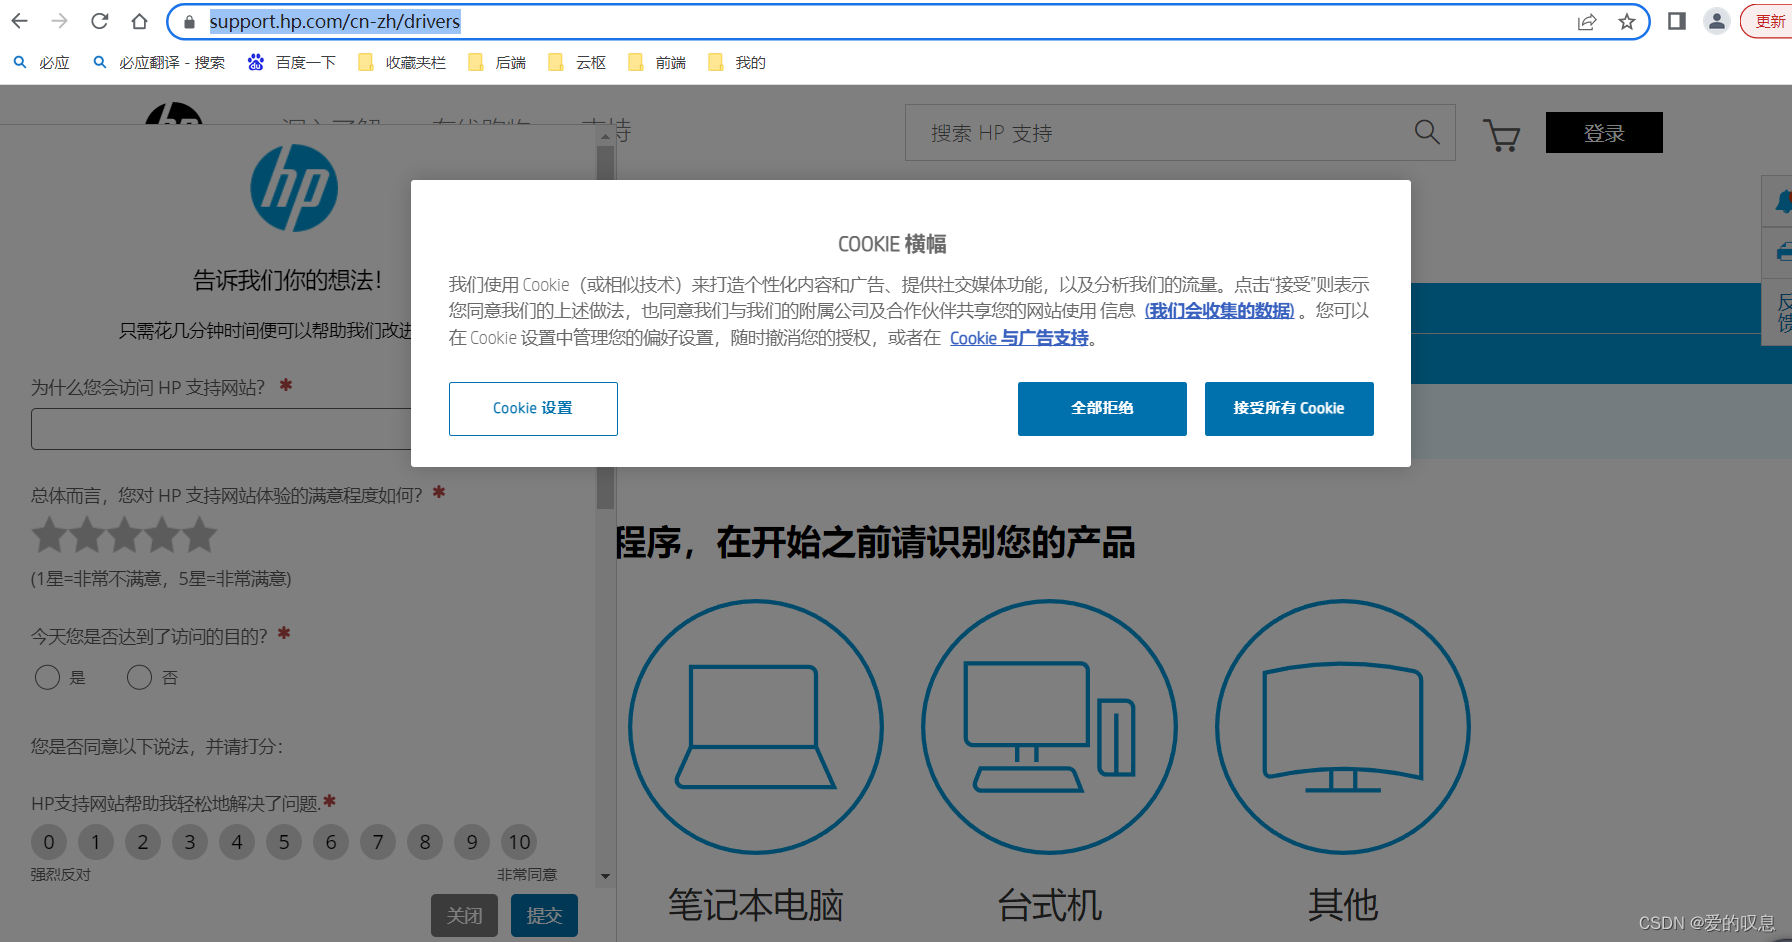Image resolution: width=1792 pixels, height=942 pixels.
Task: Bookmark this page with star icon
Action: point(1627,22)
